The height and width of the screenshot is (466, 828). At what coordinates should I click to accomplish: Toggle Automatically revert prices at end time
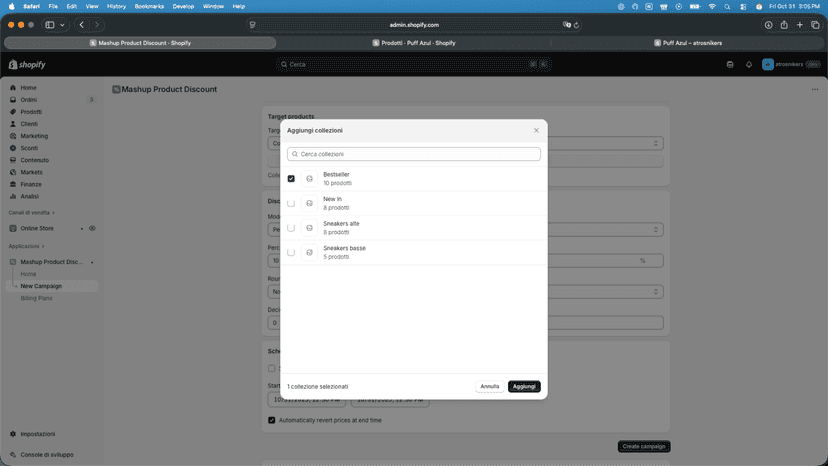coord(271,420)
